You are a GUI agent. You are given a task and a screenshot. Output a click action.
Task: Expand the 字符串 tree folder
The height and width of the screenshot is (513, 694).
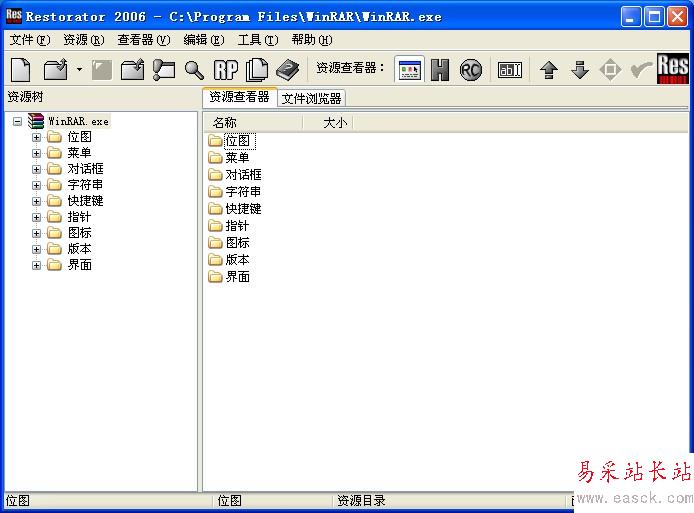pyautogui.click(x=37, y=185)
